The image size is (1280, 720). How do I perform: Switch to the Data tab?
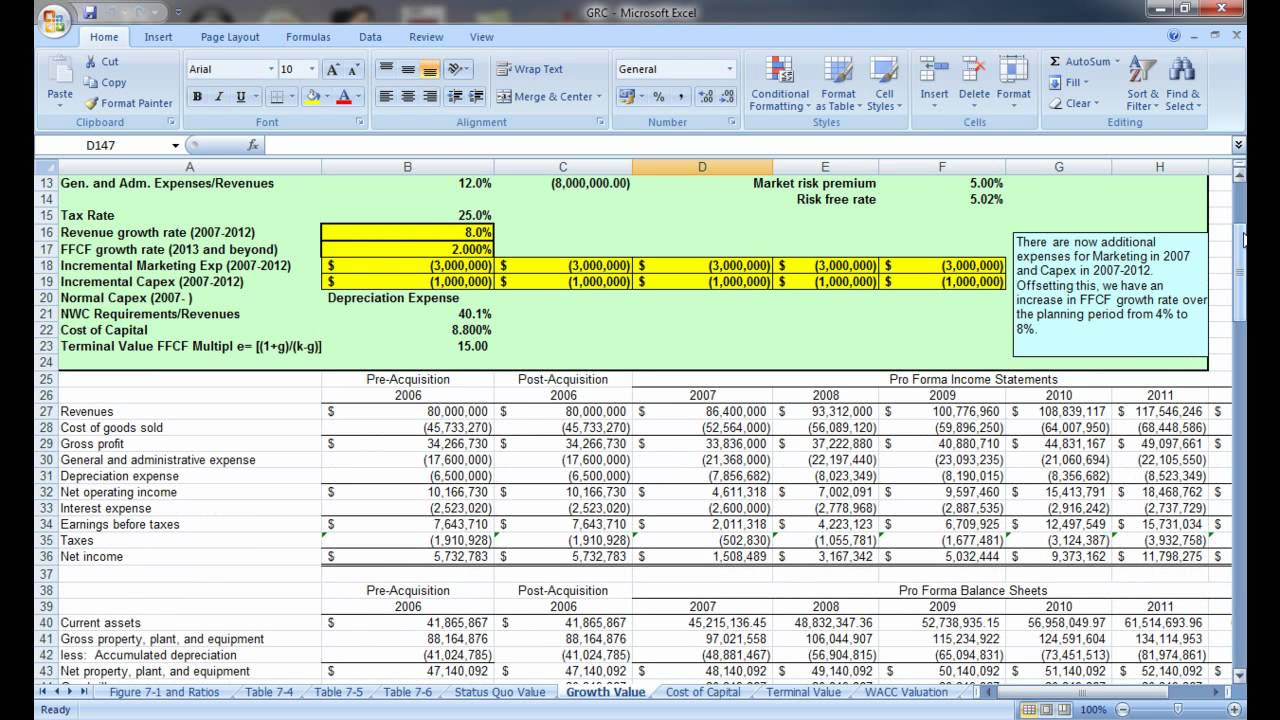pyautogui.click(x=370, y=37)
